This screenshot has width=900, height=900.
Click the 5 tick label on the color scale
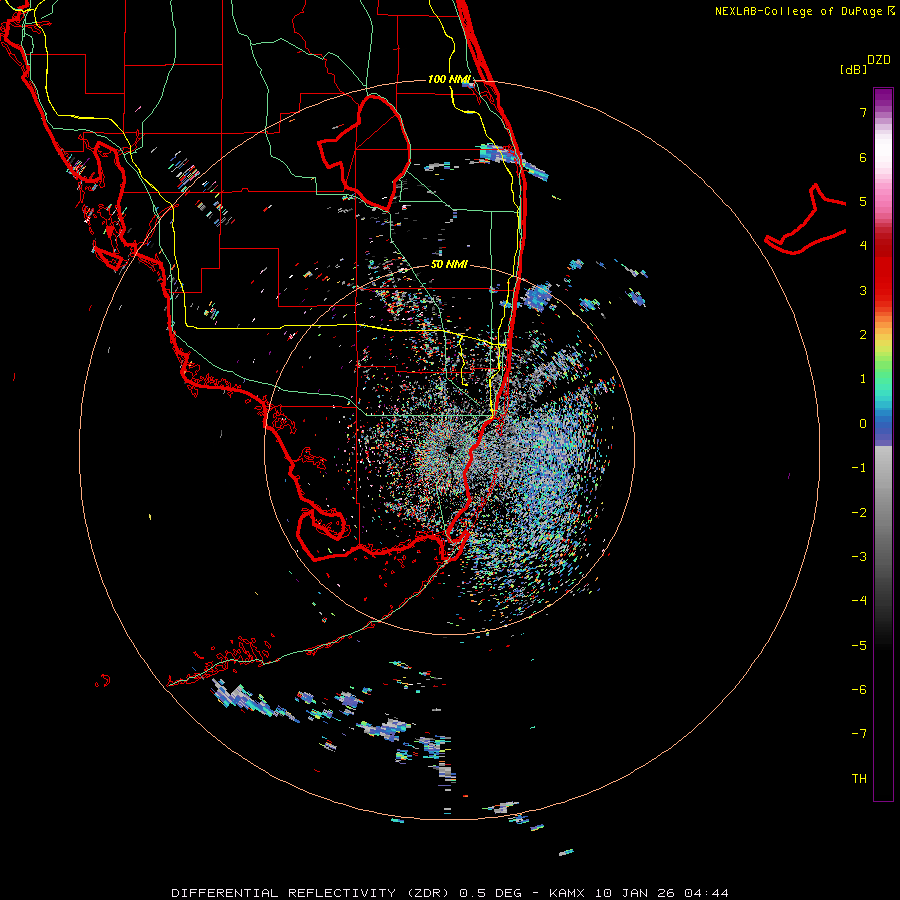coord(863,201)
